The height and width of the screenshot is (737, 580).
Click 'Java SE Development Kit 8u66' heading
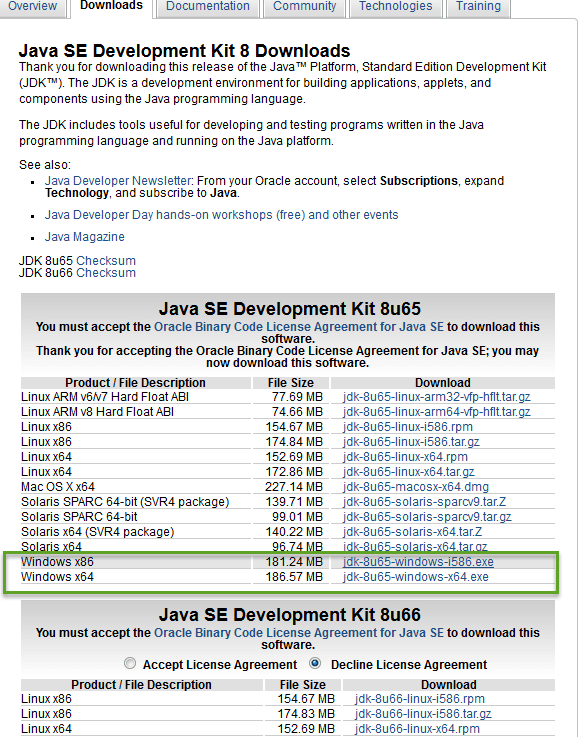290,615
